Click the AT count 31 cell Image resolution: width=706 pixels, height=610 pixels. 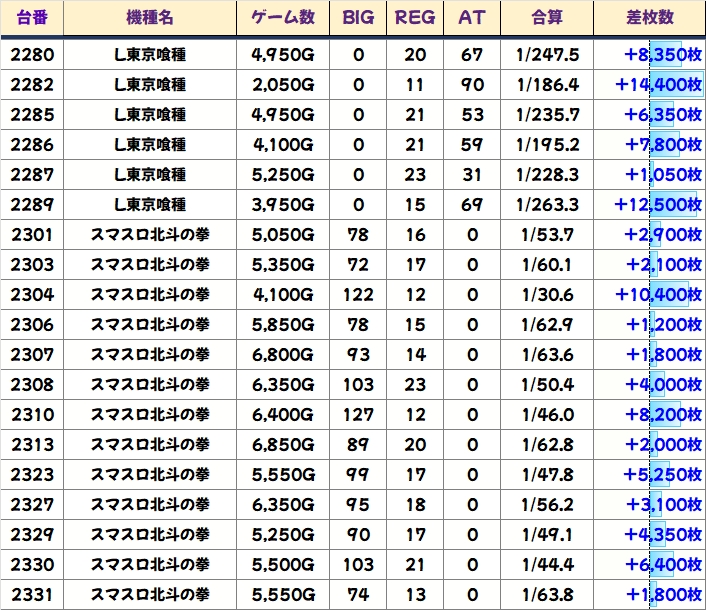472,175
